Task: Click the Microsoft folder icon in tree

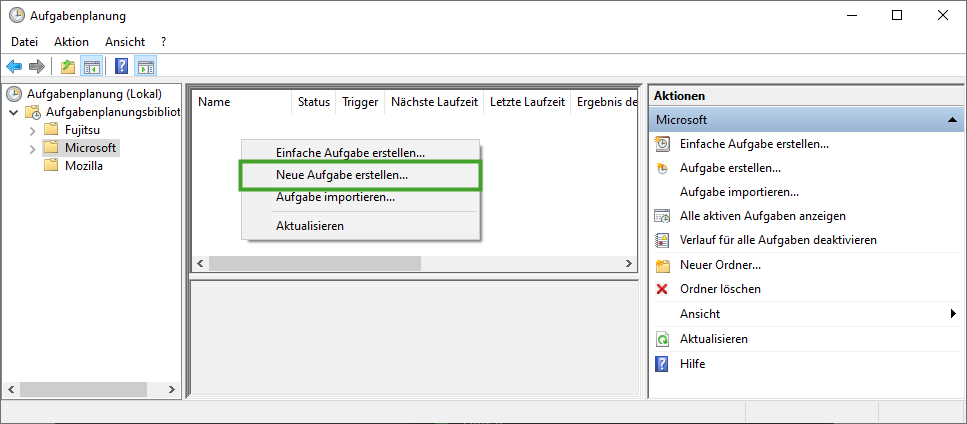Action: [51, 148]
